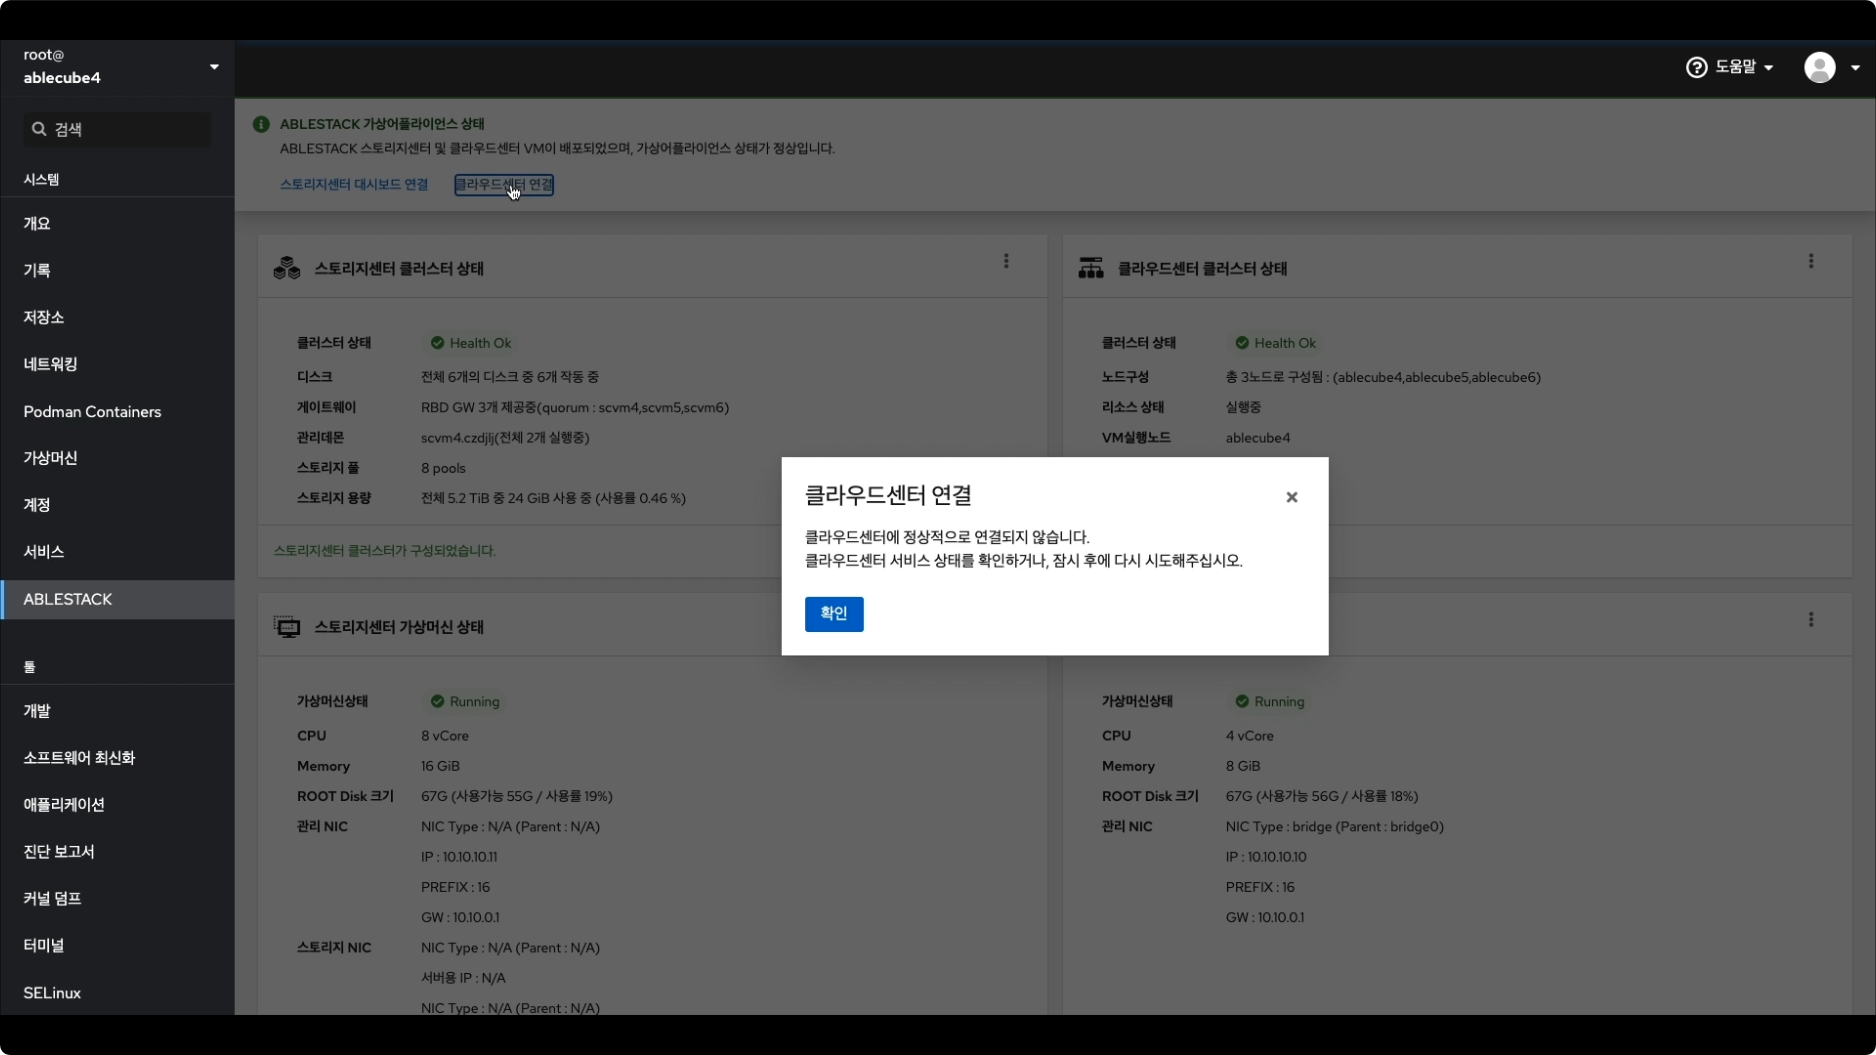Image resolution: width=1876 pixels, height=1055 pixels.
Task: Open 애플리케이션 page in sidebar
Action: pos(117,804)
